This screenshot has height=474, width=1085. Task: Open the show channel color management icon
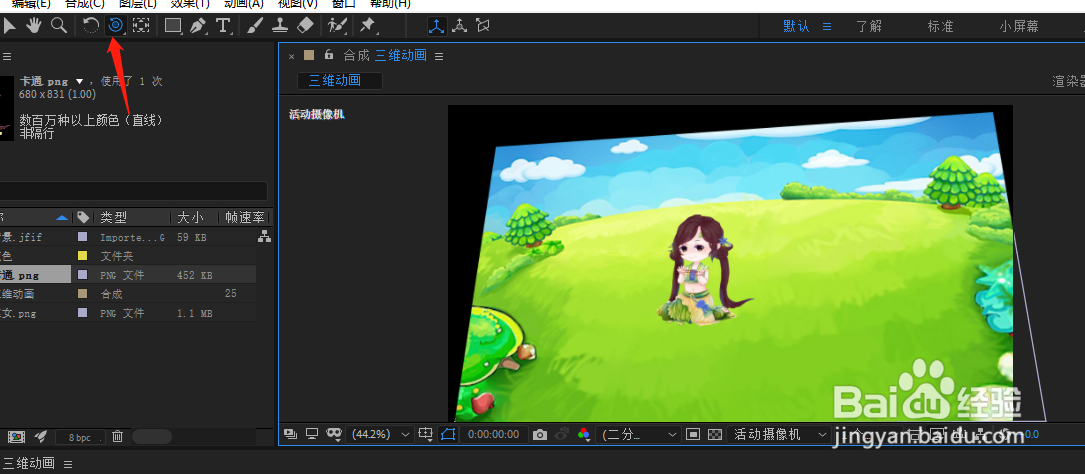[583, 435]
